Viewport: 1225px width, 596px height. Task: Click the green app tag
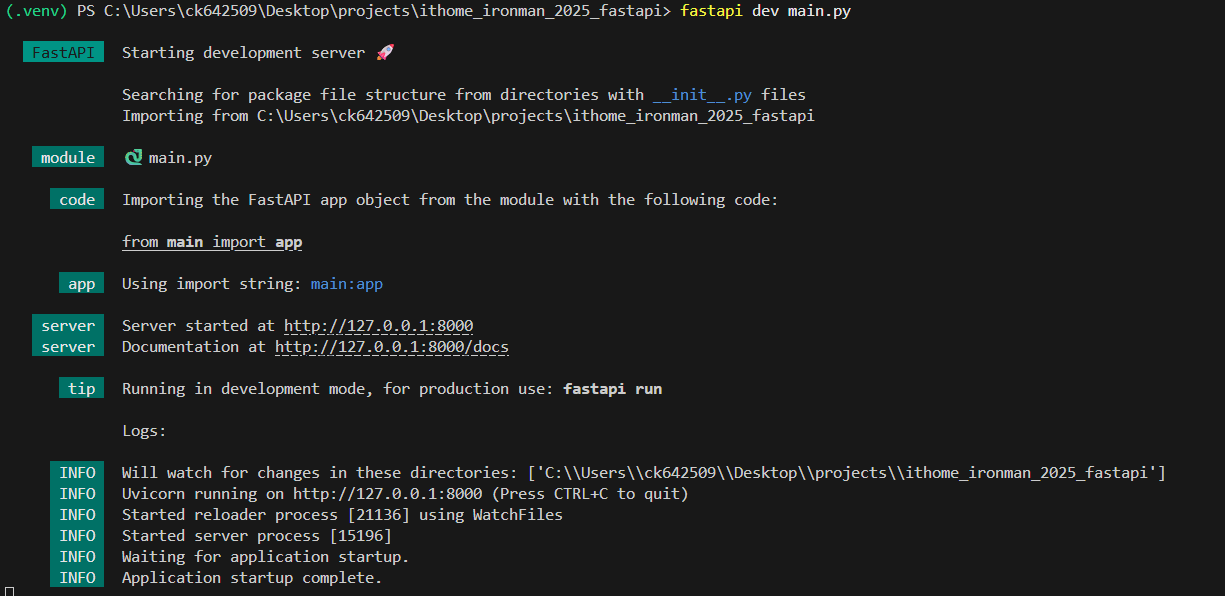[x=82, y=284]
